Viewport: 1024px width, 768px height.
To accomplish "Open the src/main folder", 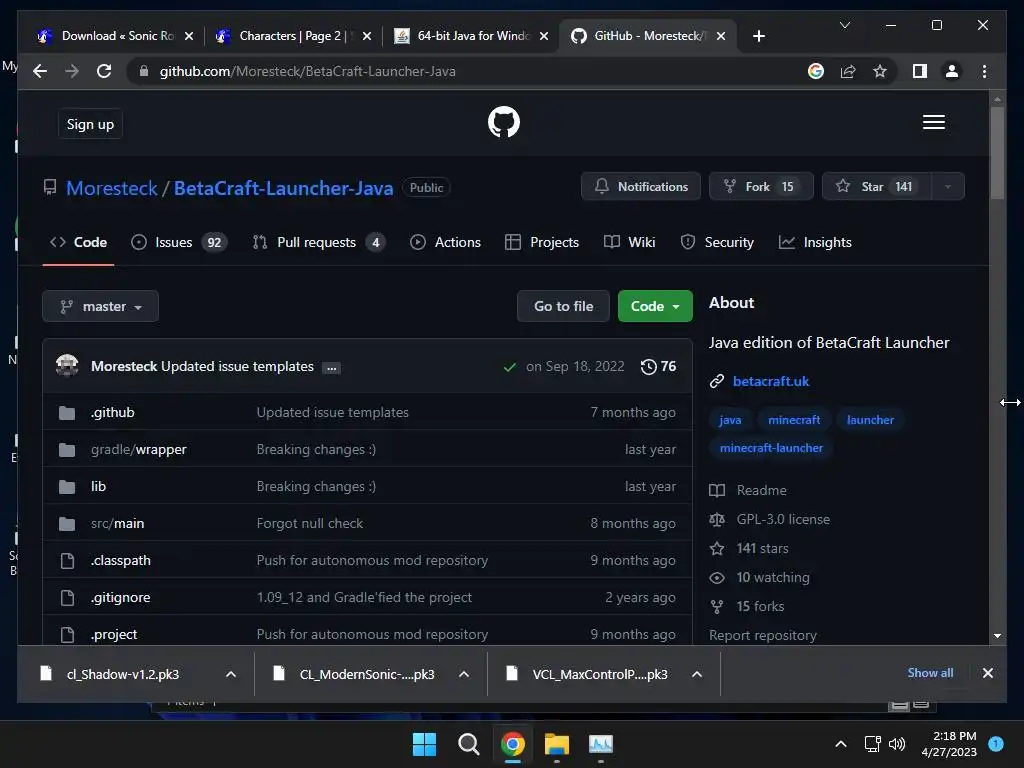I will point(118,524).
